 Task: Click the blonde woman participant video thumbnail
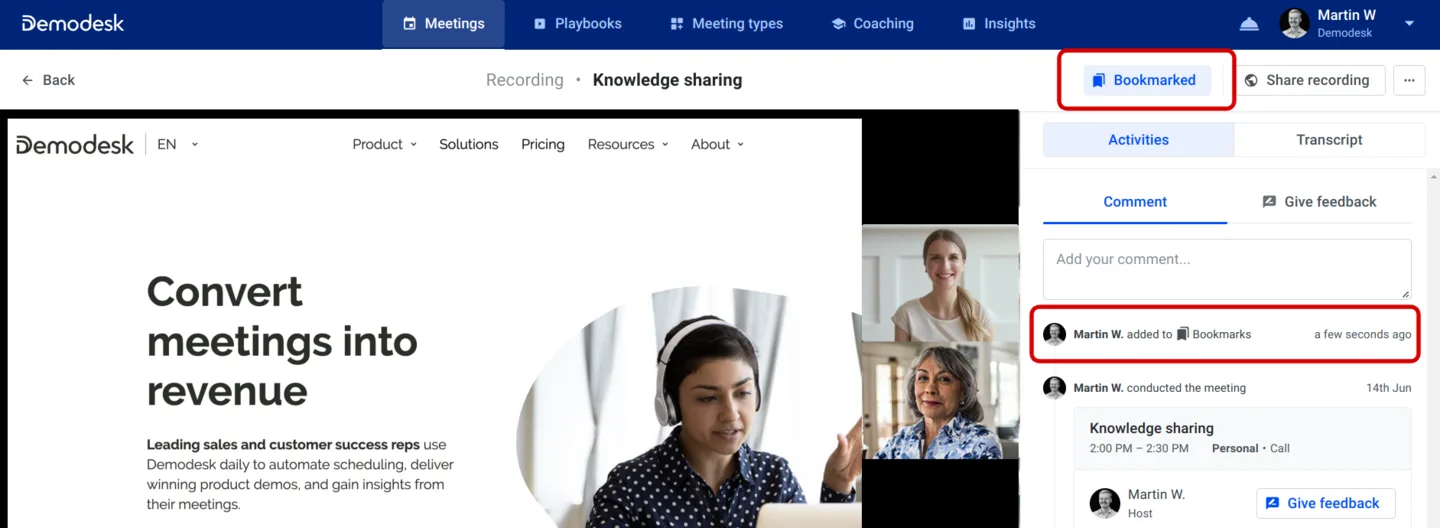[x=940, y=283]
